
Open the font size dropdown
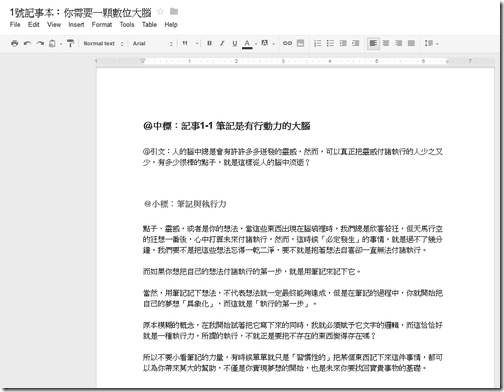click(190, 43)
